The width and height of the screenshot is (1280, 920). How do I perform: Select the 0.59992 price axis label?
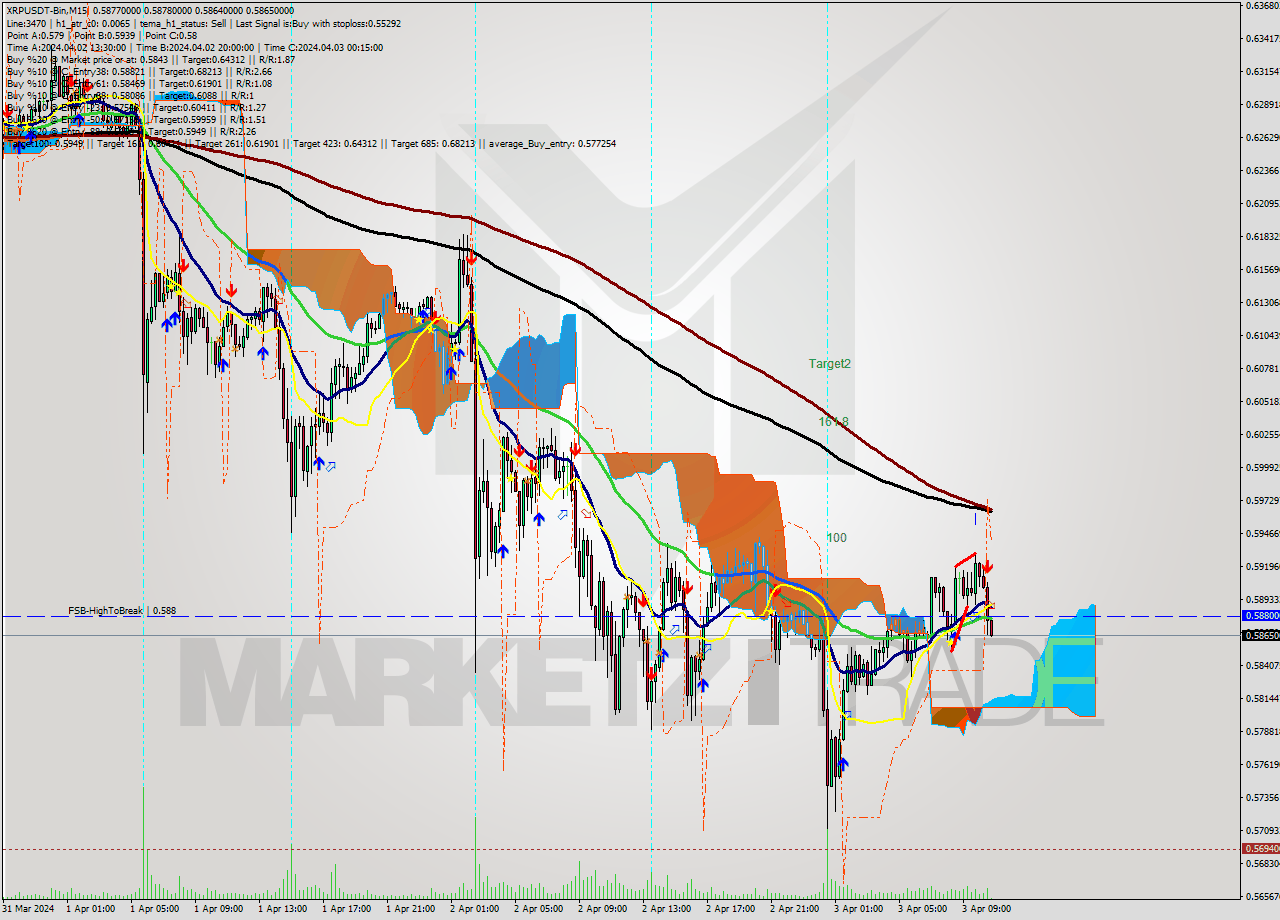coord(1262,467)
